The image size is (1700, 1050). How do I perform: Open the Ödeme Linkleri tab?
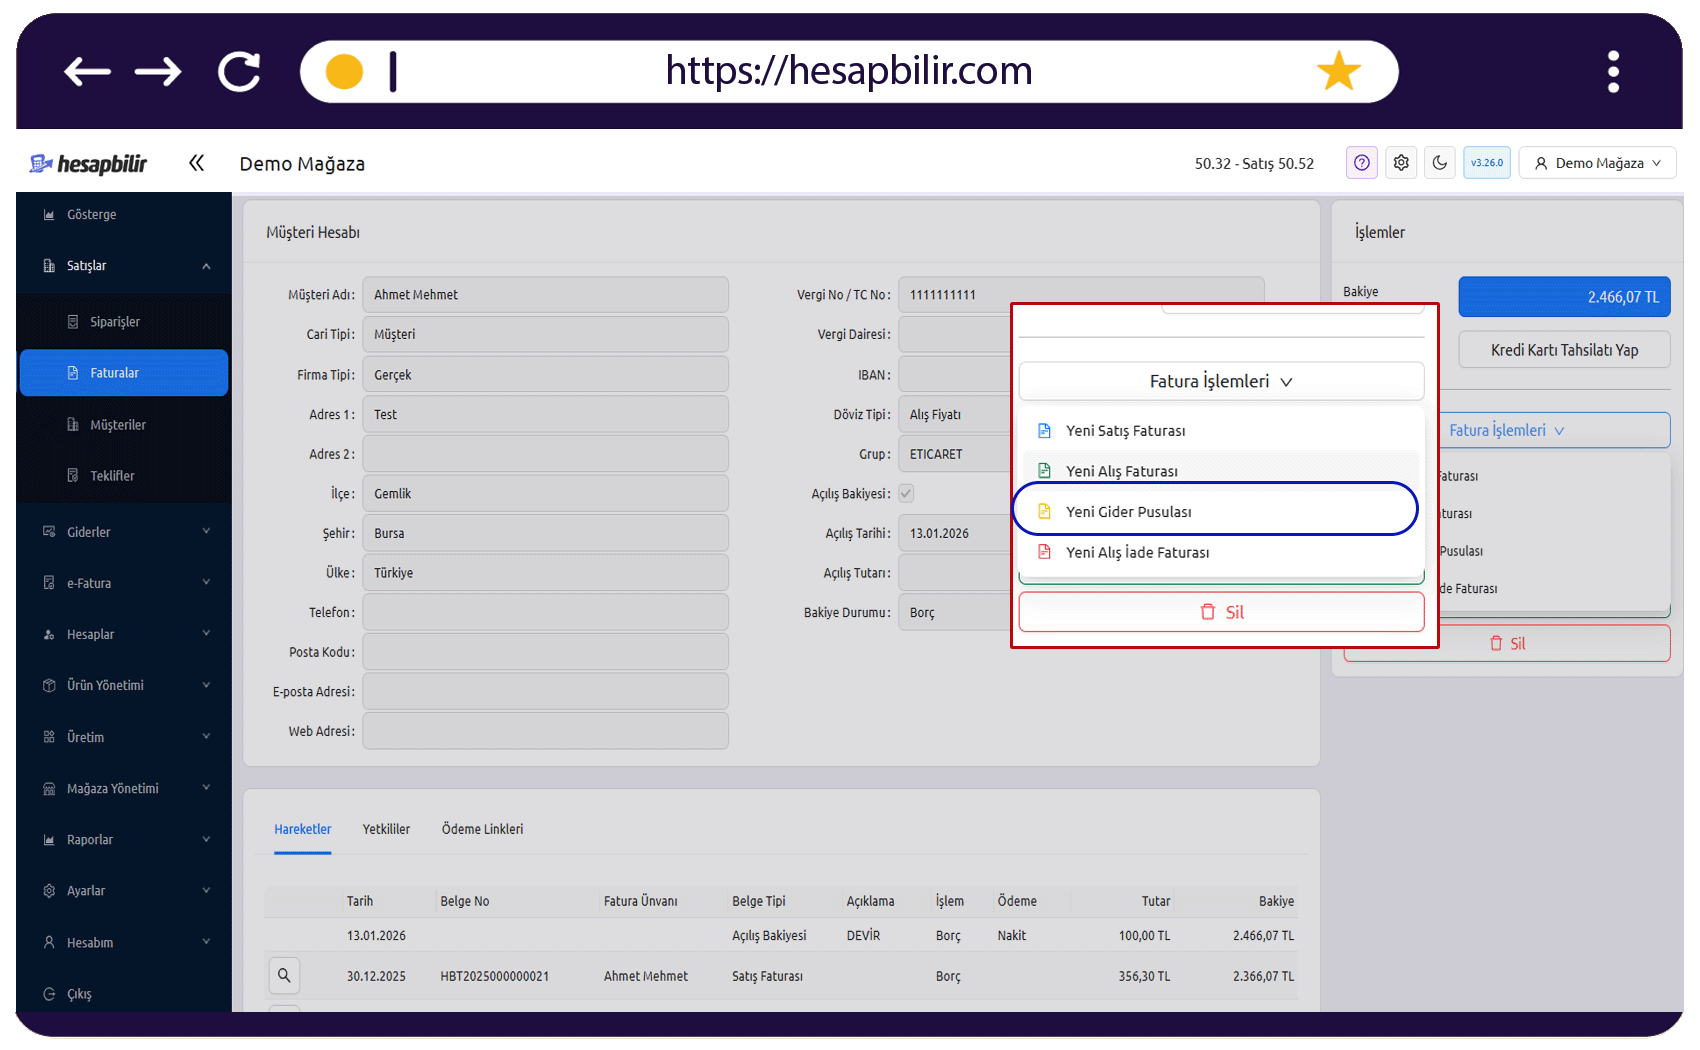(x=482, y=829)
